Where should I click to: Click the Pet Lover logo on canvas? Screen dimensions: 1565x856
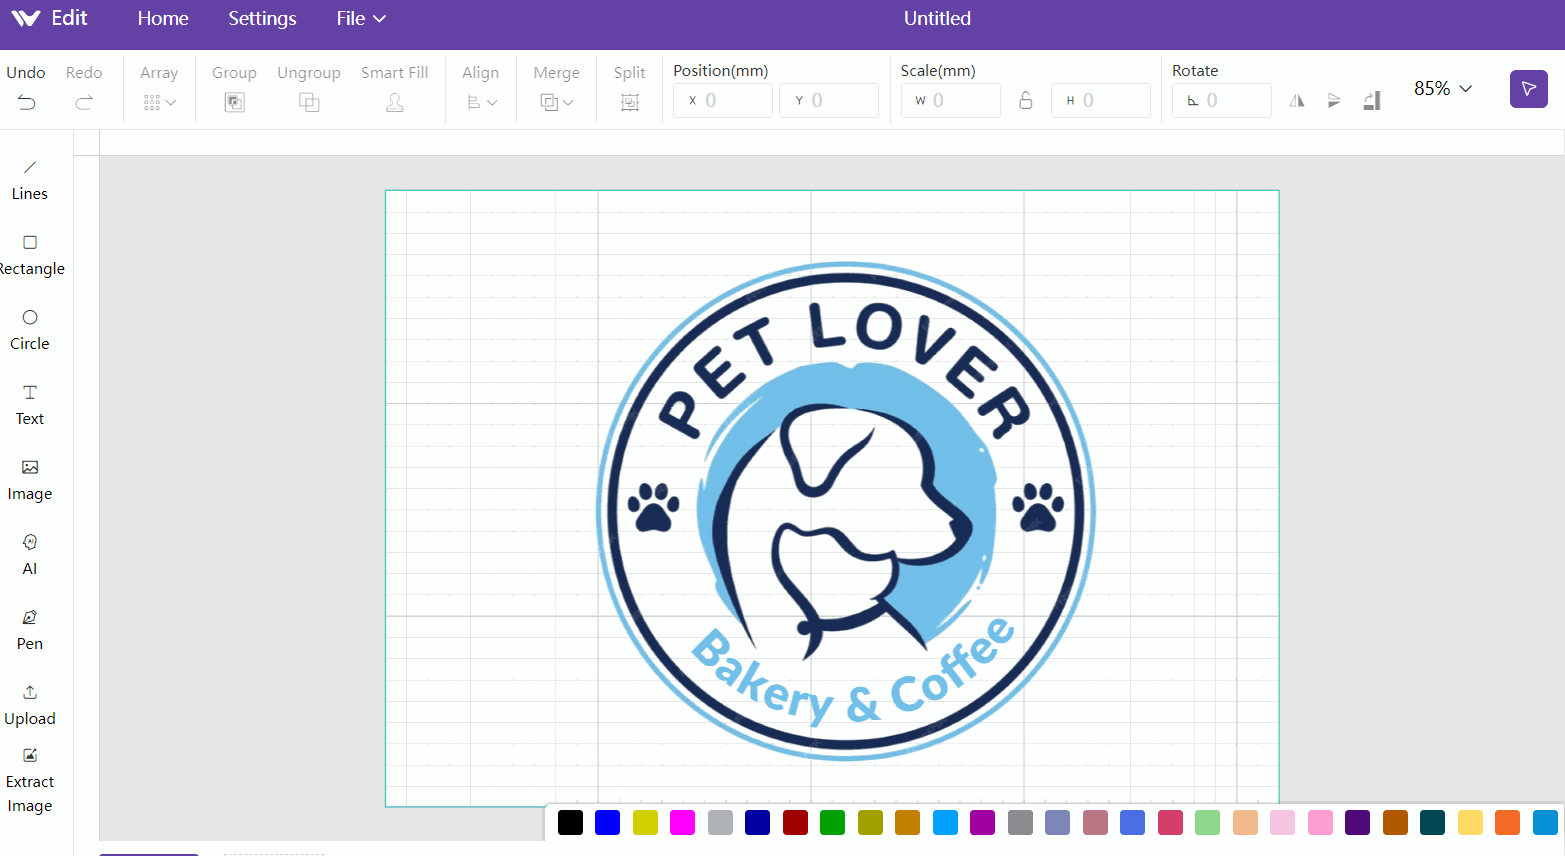pos(846,511)
